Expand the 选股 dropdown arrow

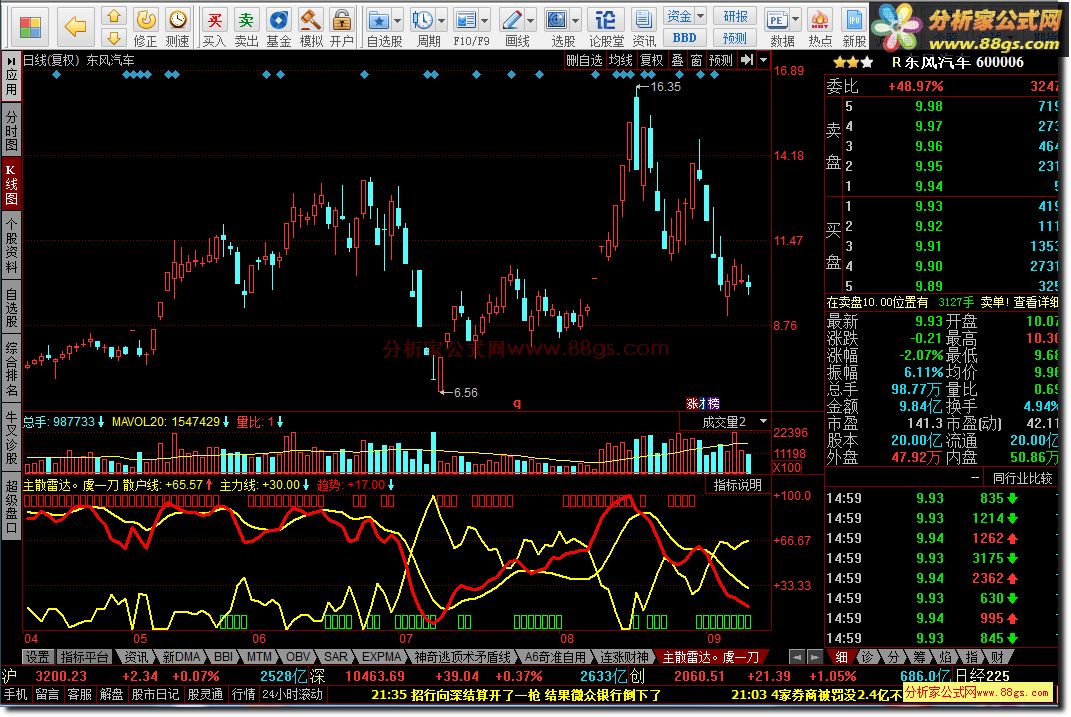coord(576,21)
